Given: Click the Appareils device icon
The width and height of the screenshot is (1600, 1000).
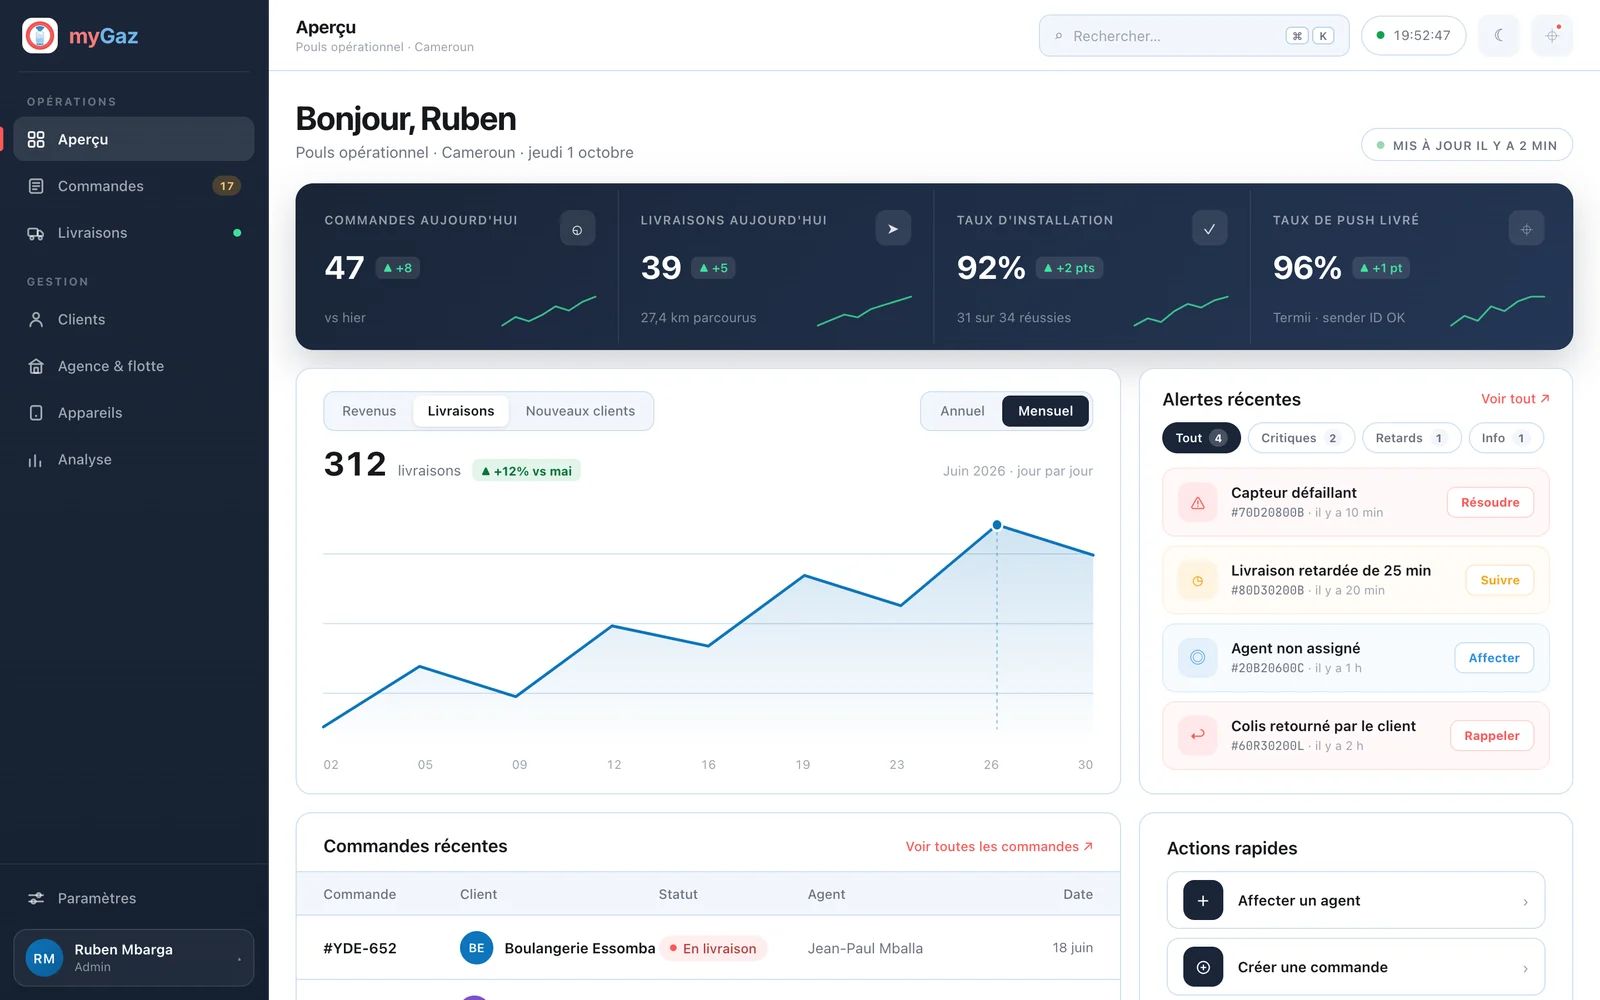Looking at the screenshot, I should [x=36, y=413].
